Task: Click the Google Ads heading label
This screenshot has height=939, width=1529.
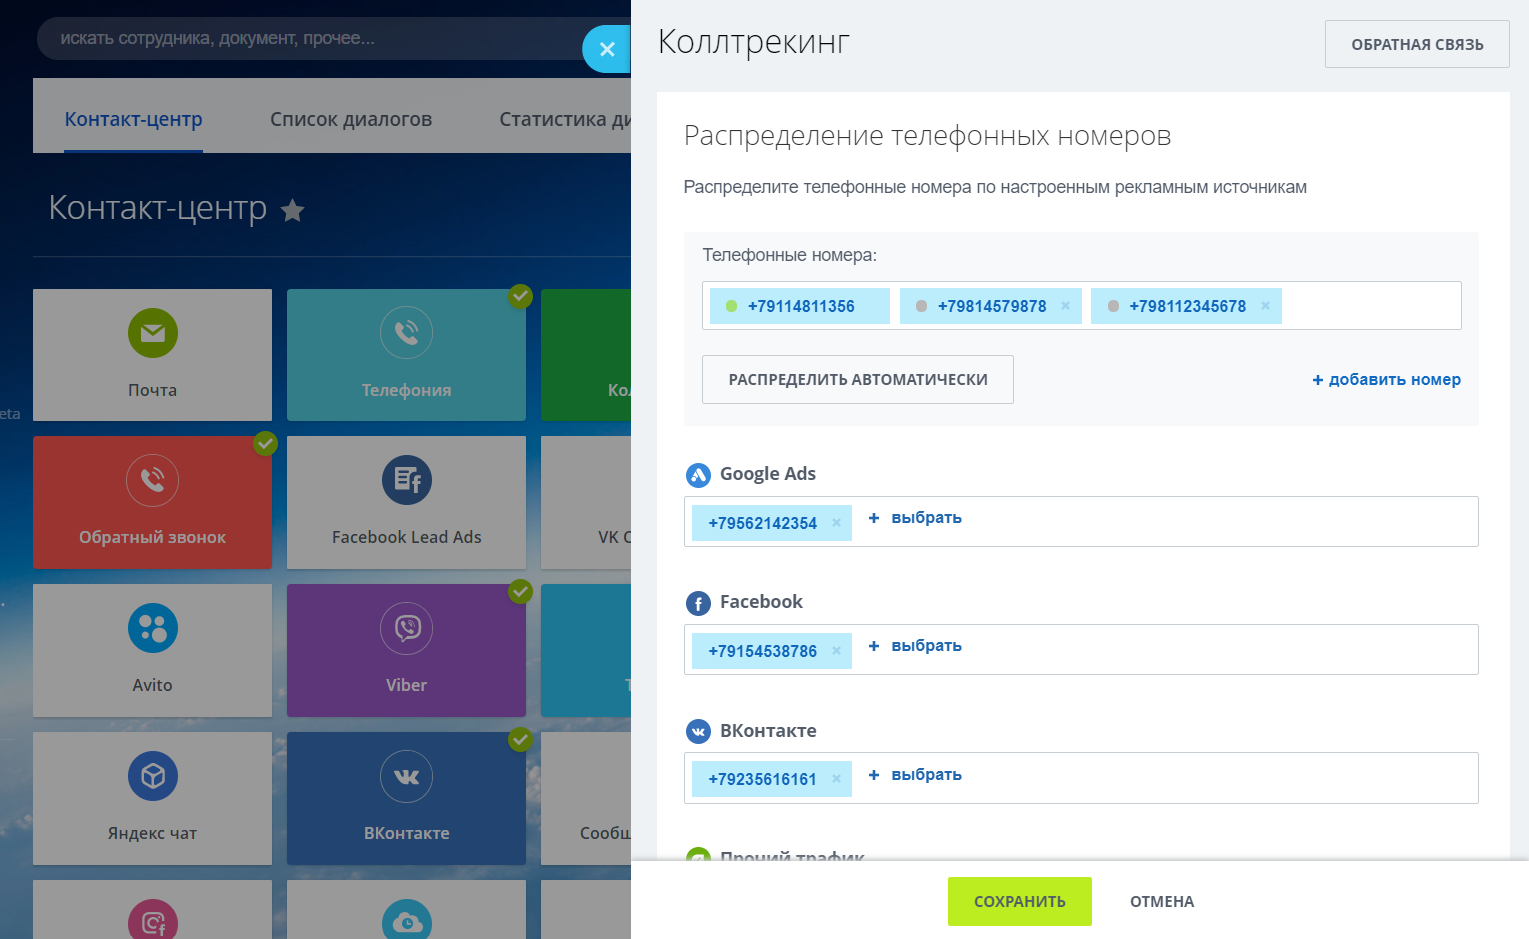Action: [x=768, y=474]
